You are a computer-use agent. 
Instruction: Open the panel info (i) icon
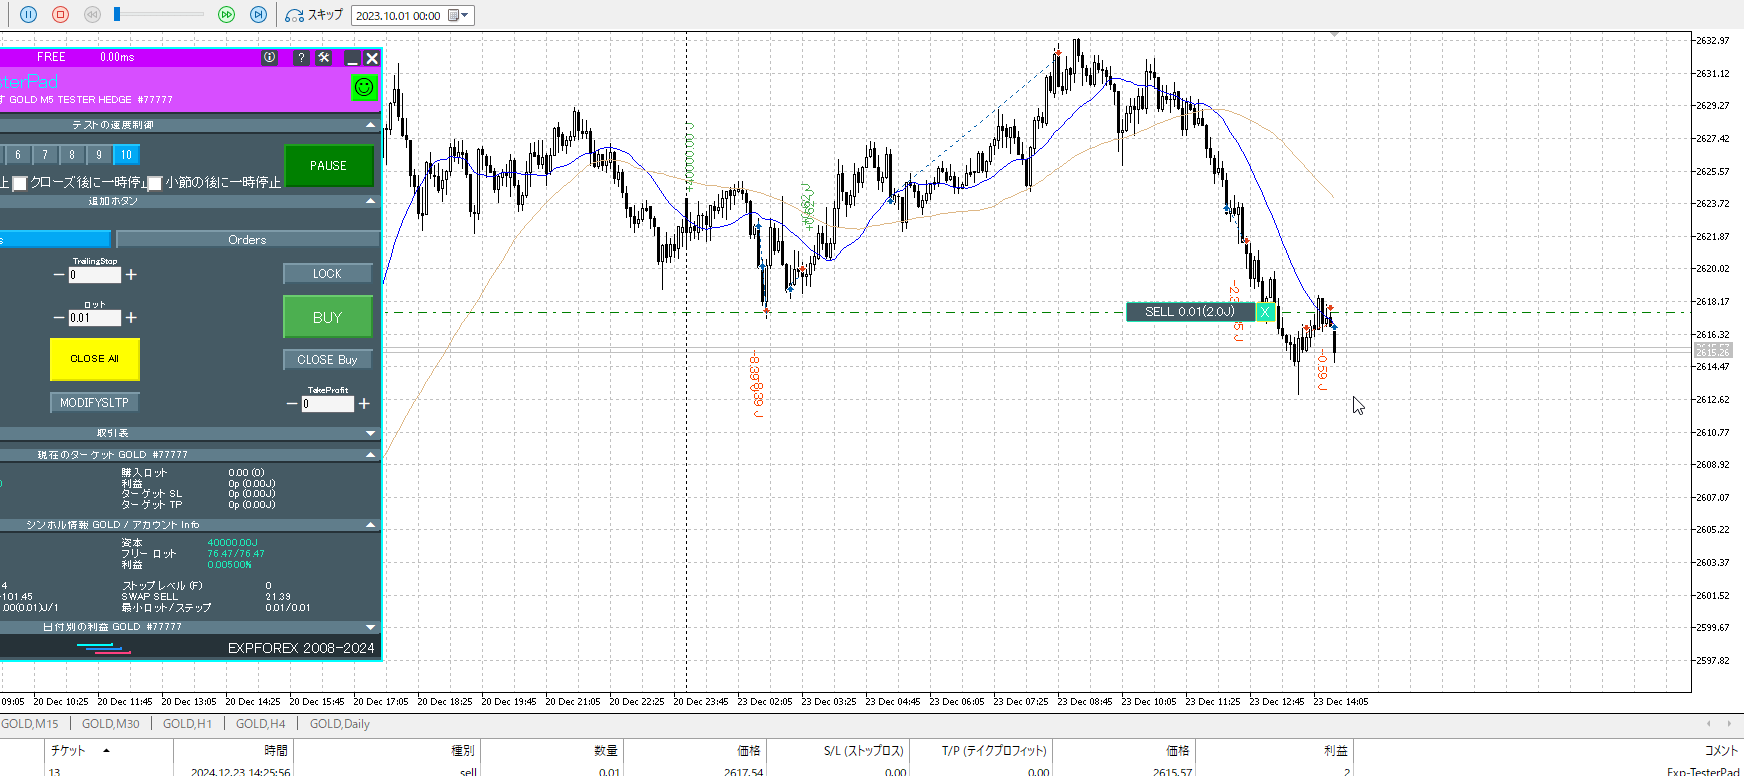tap(270, 58)
